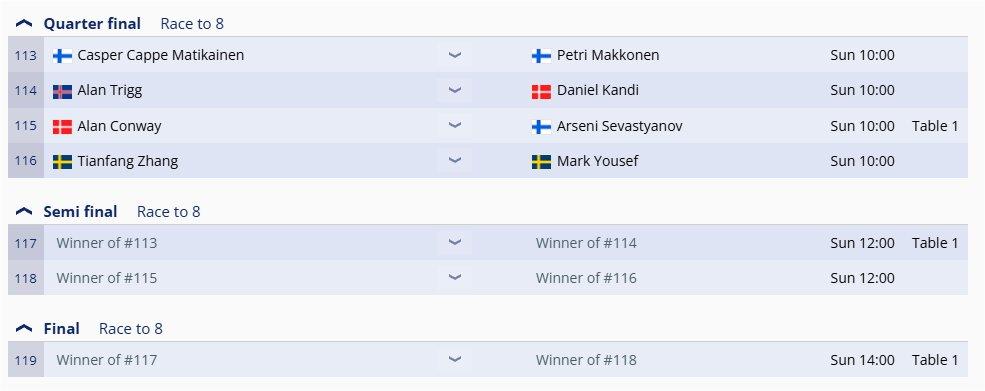Collapse the Semi final section
Screen dimensions: 985x391
coord(24,212)
